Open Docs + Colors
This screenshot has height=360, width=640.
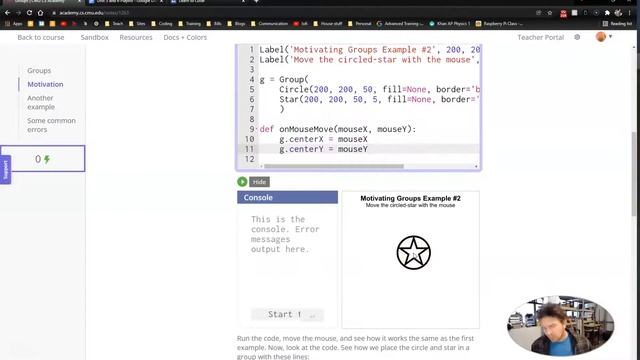tap(185, 37)
